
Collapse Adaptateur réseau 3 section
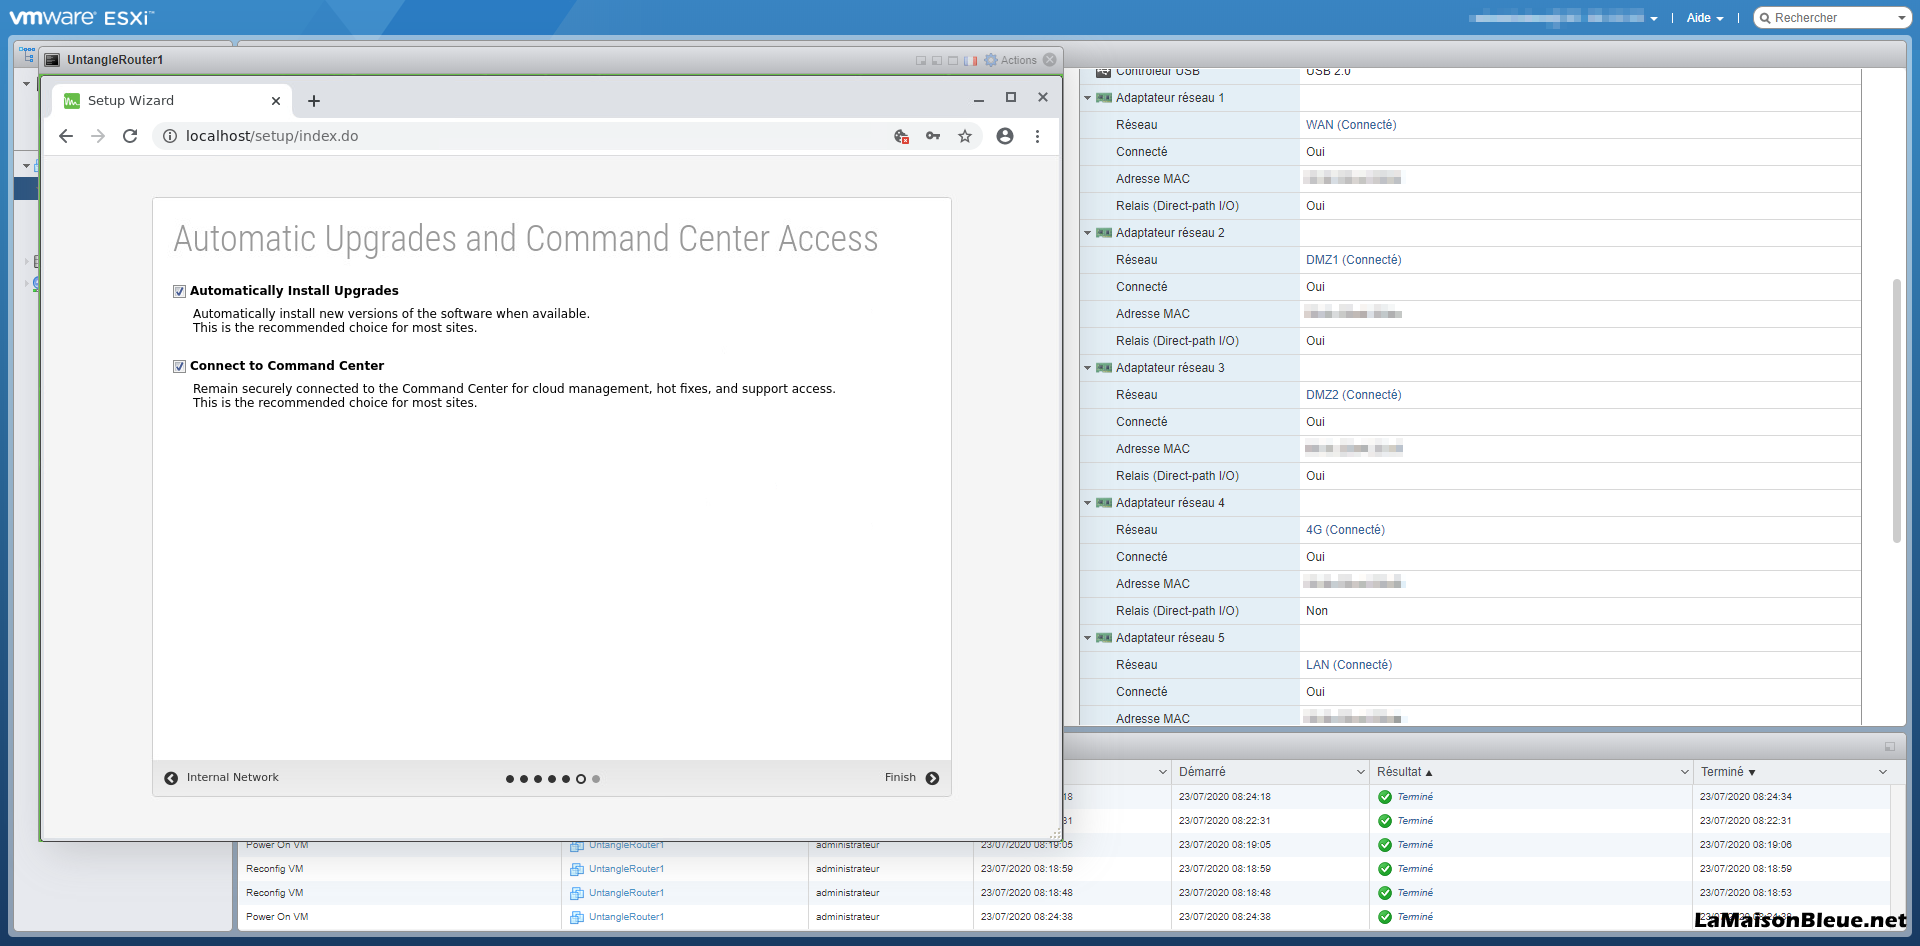tap(1088, 368)
